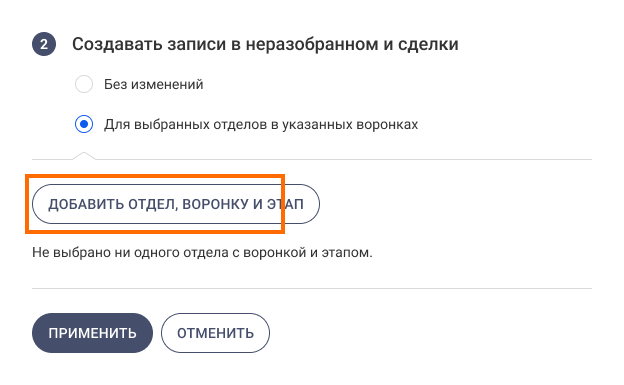Dismiss changes via outlined "Отменить" pill

[x=215, y=333]
